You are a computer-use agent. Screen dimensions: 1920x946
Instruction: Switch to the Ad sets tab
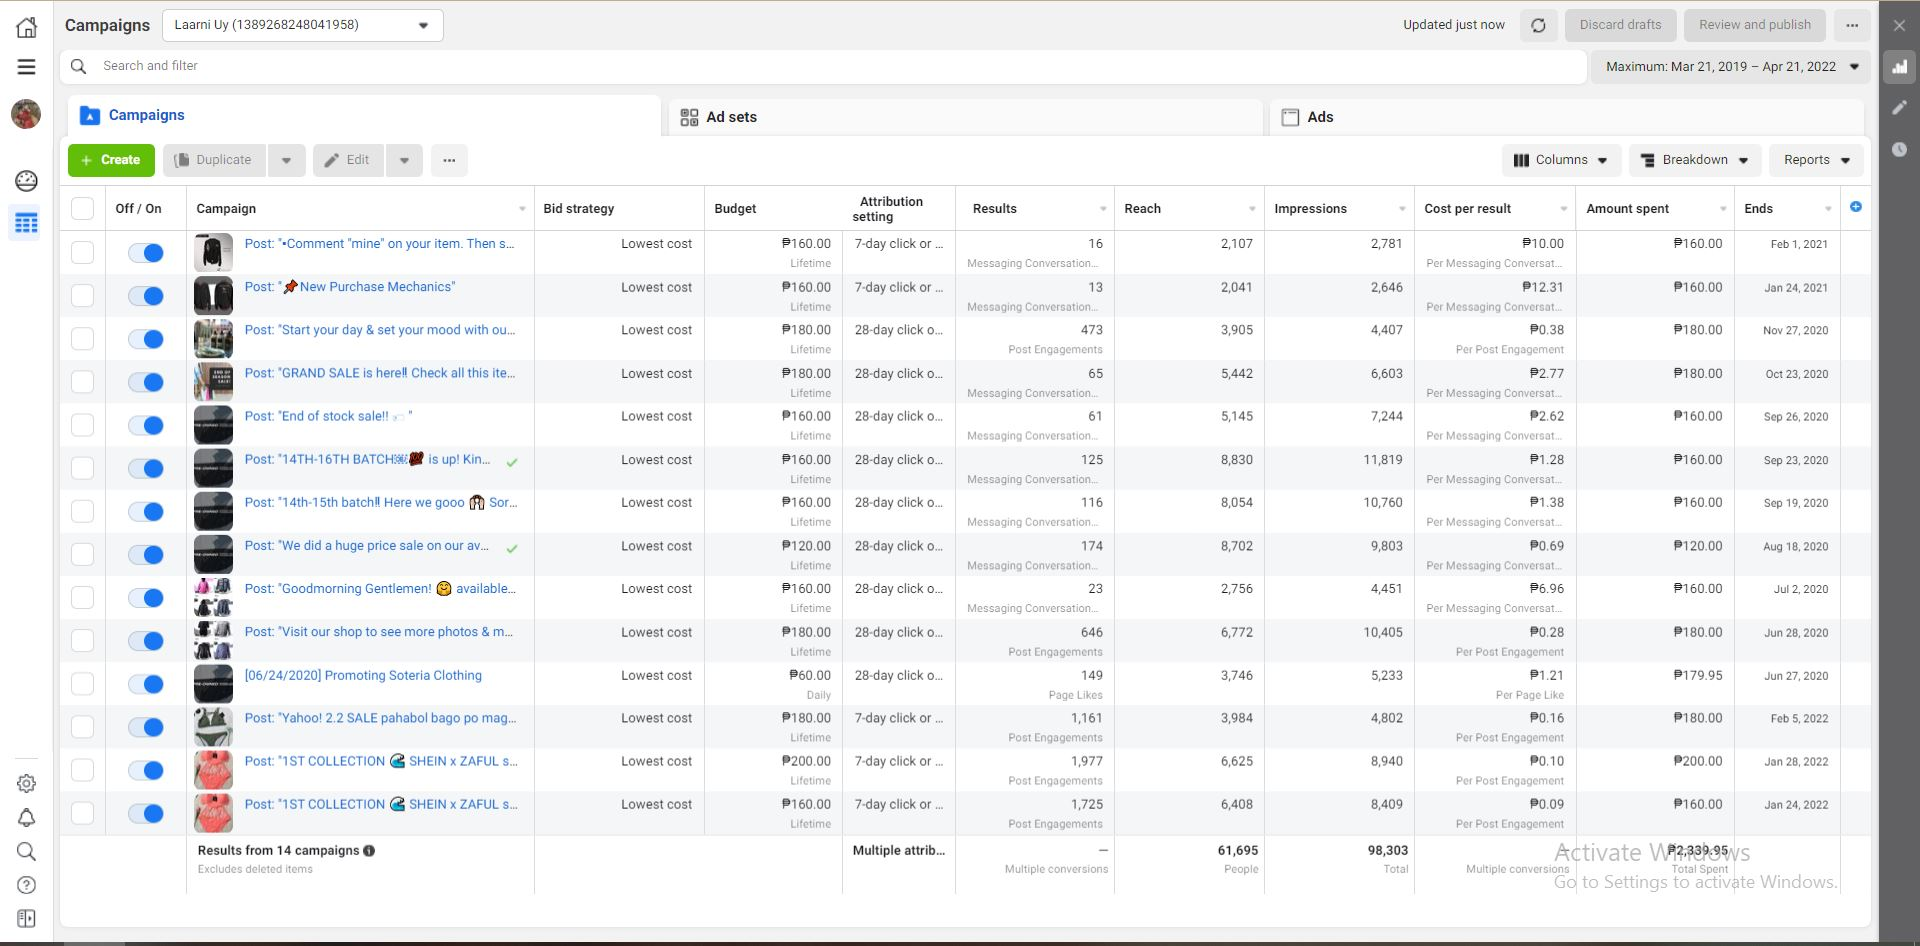click(x=966, y=117)
